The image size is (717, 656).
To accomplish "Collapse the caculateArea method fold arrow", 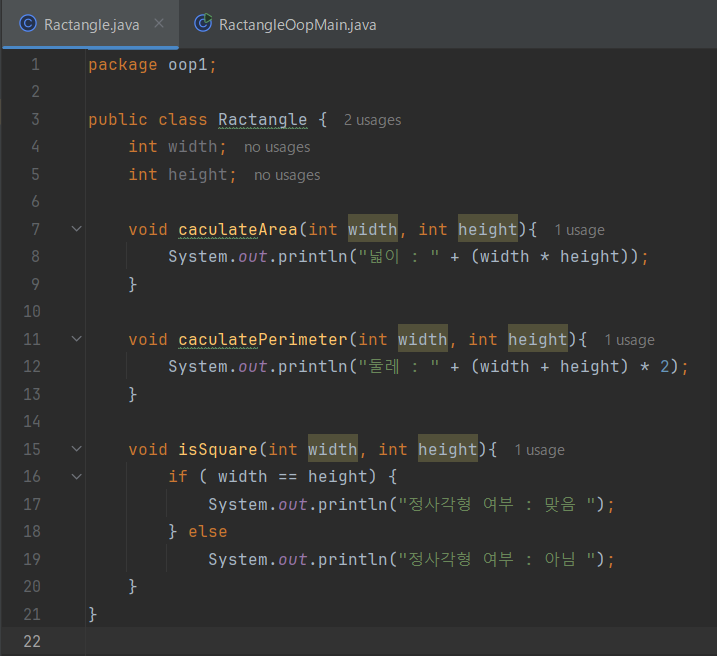I will click(77, 229).
